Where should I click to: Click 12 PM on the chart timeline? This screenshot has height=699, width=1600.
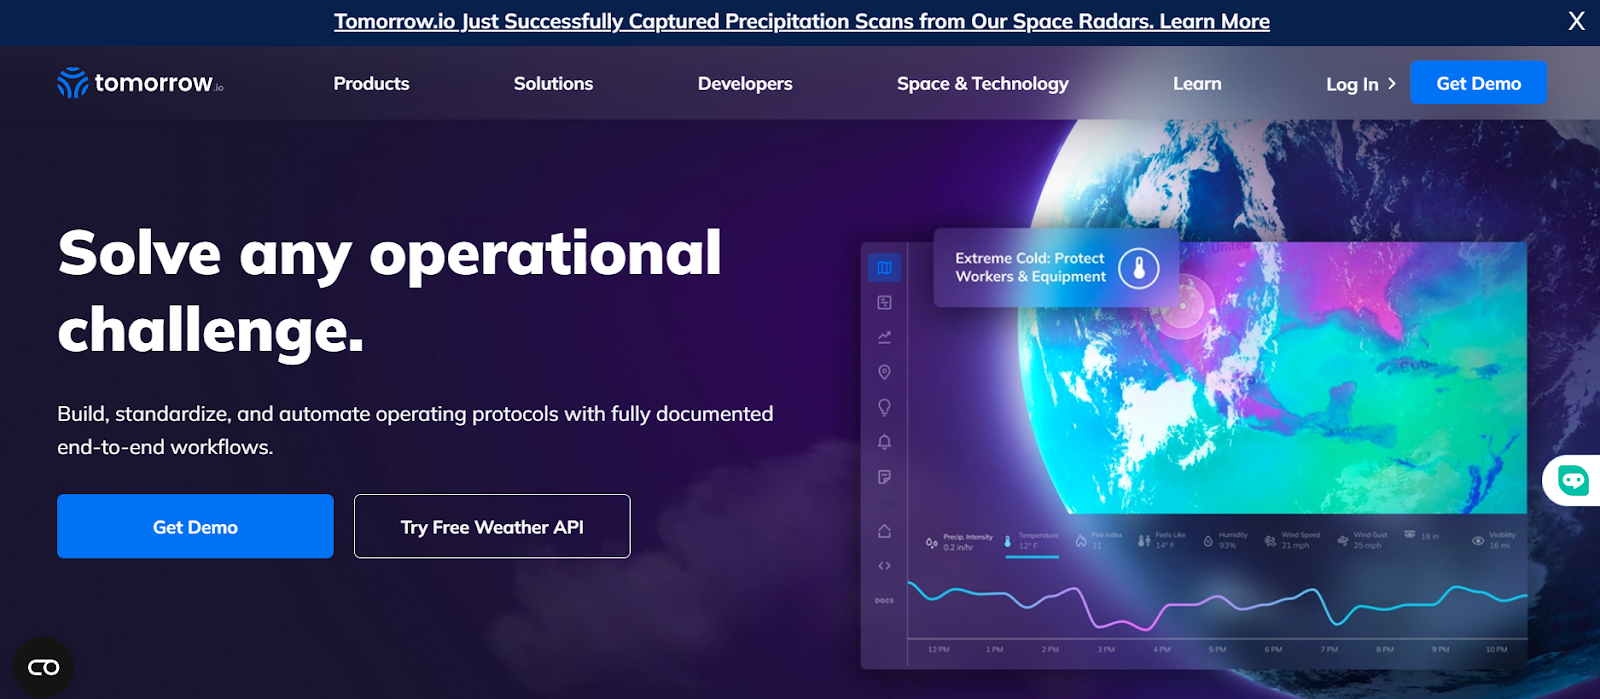tap(938, 650)
